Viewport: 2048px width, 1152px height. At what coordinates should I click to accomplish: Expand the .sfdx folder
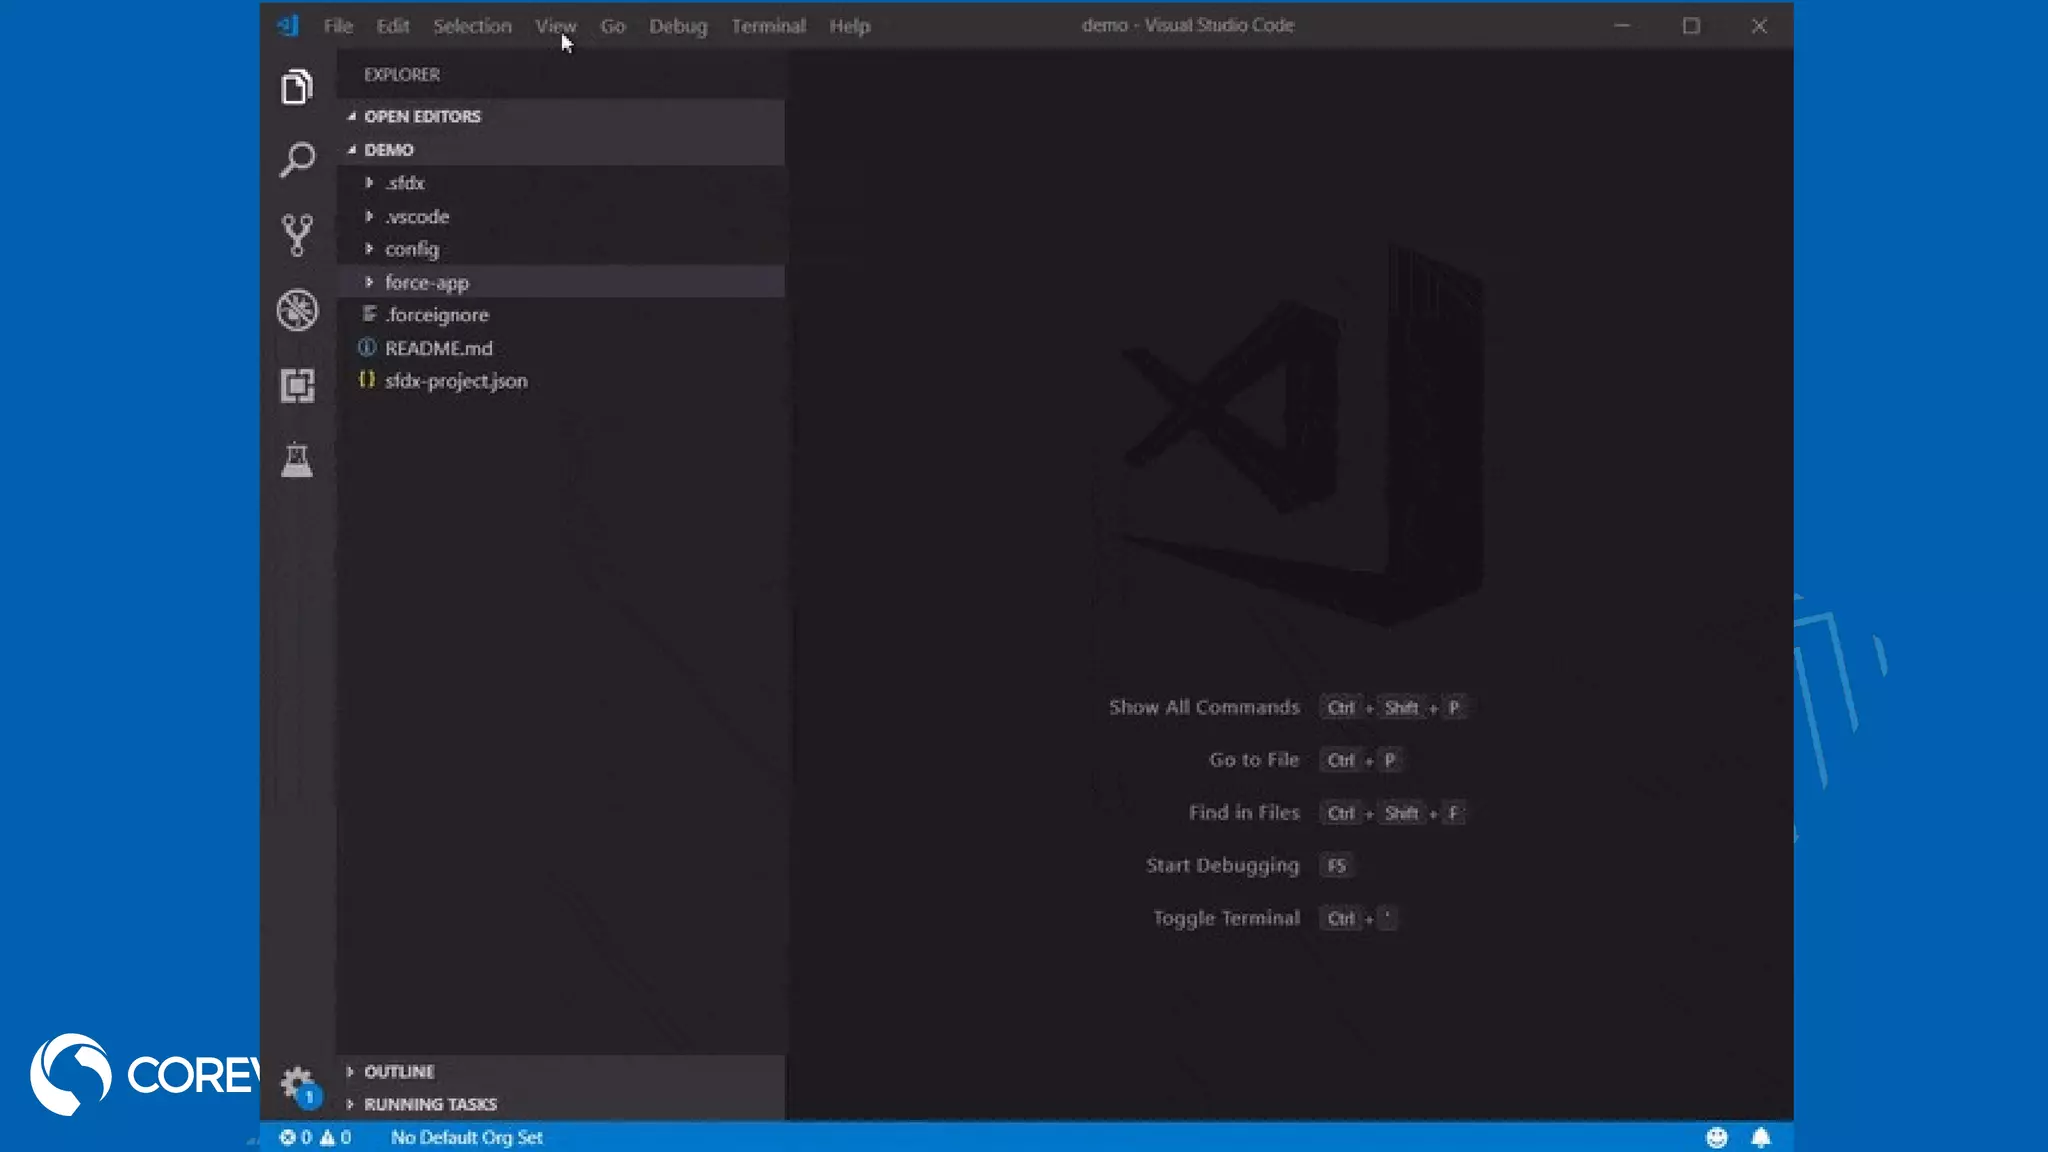point(405,183)
